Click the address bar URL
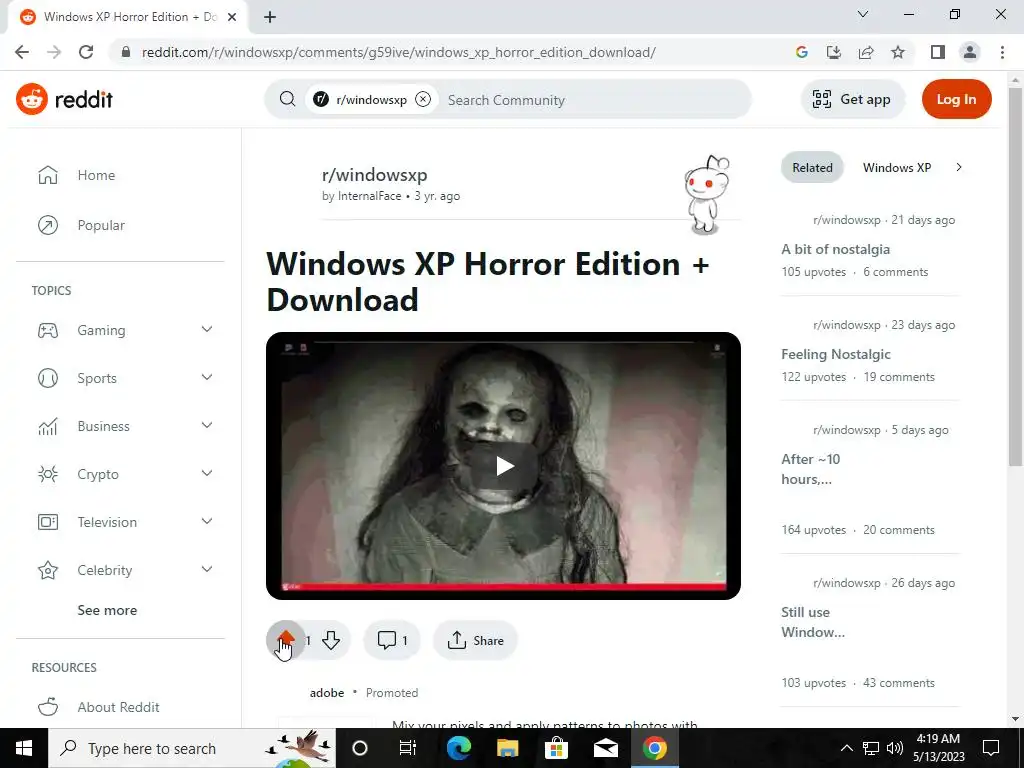Viewport: 1024px width, 768px height. click(x=398, y=52)
